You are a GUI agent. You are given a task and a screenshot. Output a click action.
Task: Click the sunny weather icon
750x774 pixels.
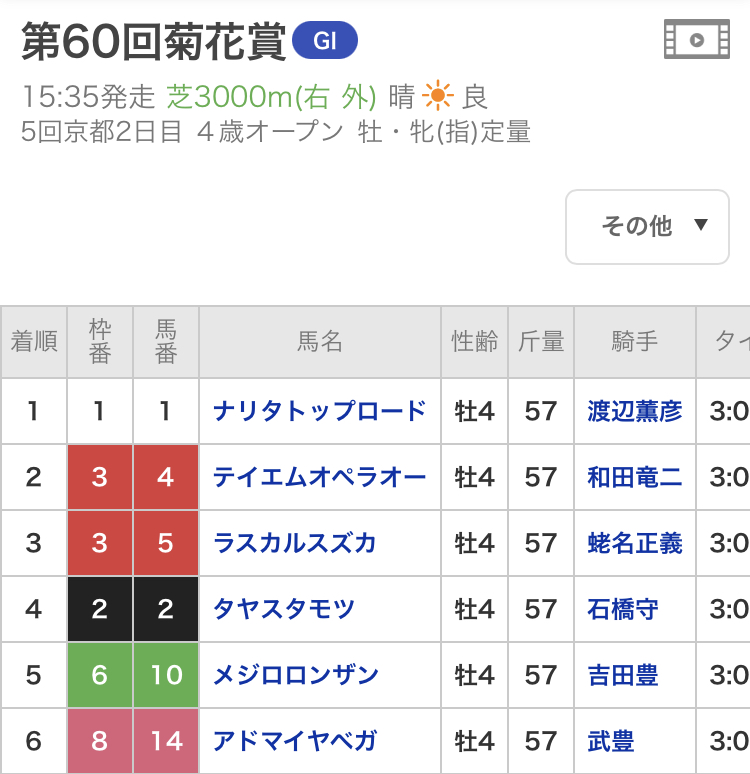[437, 96]
